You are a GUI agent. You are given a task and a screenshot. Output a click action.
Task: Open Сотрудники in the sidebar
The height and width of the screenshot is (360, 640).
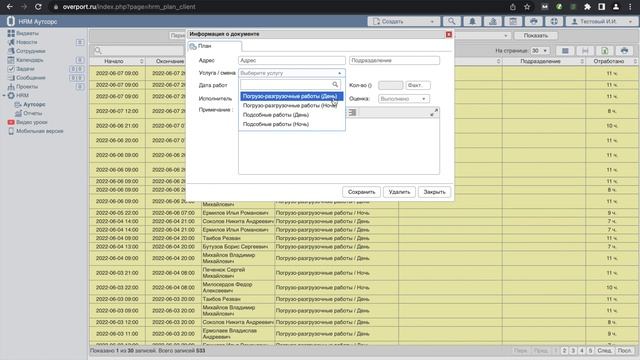tap(31, 51)
